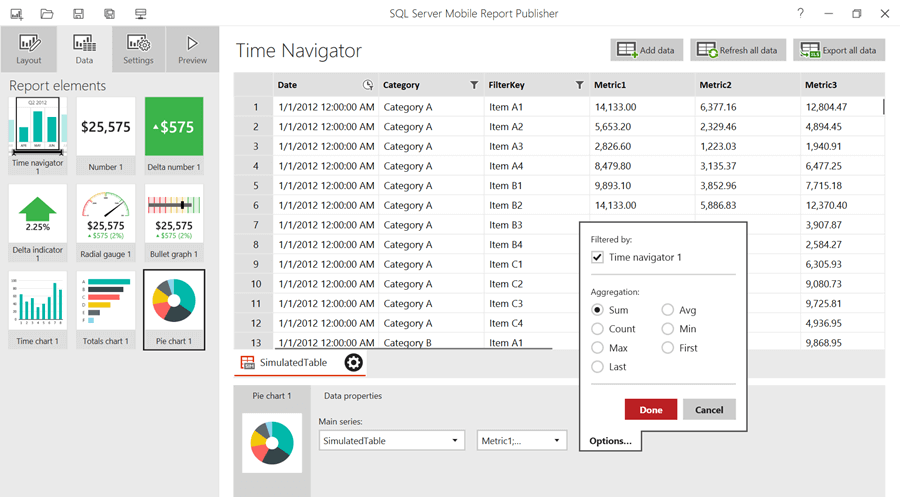Image resolution: width=900 pixels, height=497 pixels.
Task: Open the Metric1 field dropdown
Action: pos(522,441)
